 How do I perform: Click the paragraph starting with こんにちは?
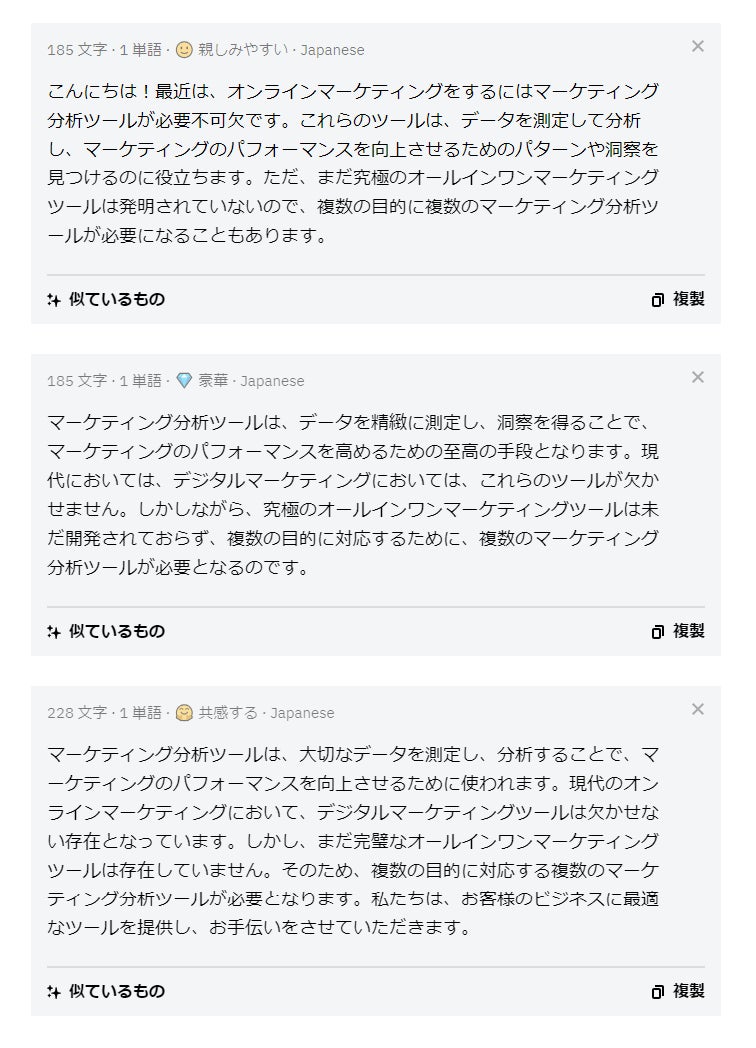tap(353, 164)
